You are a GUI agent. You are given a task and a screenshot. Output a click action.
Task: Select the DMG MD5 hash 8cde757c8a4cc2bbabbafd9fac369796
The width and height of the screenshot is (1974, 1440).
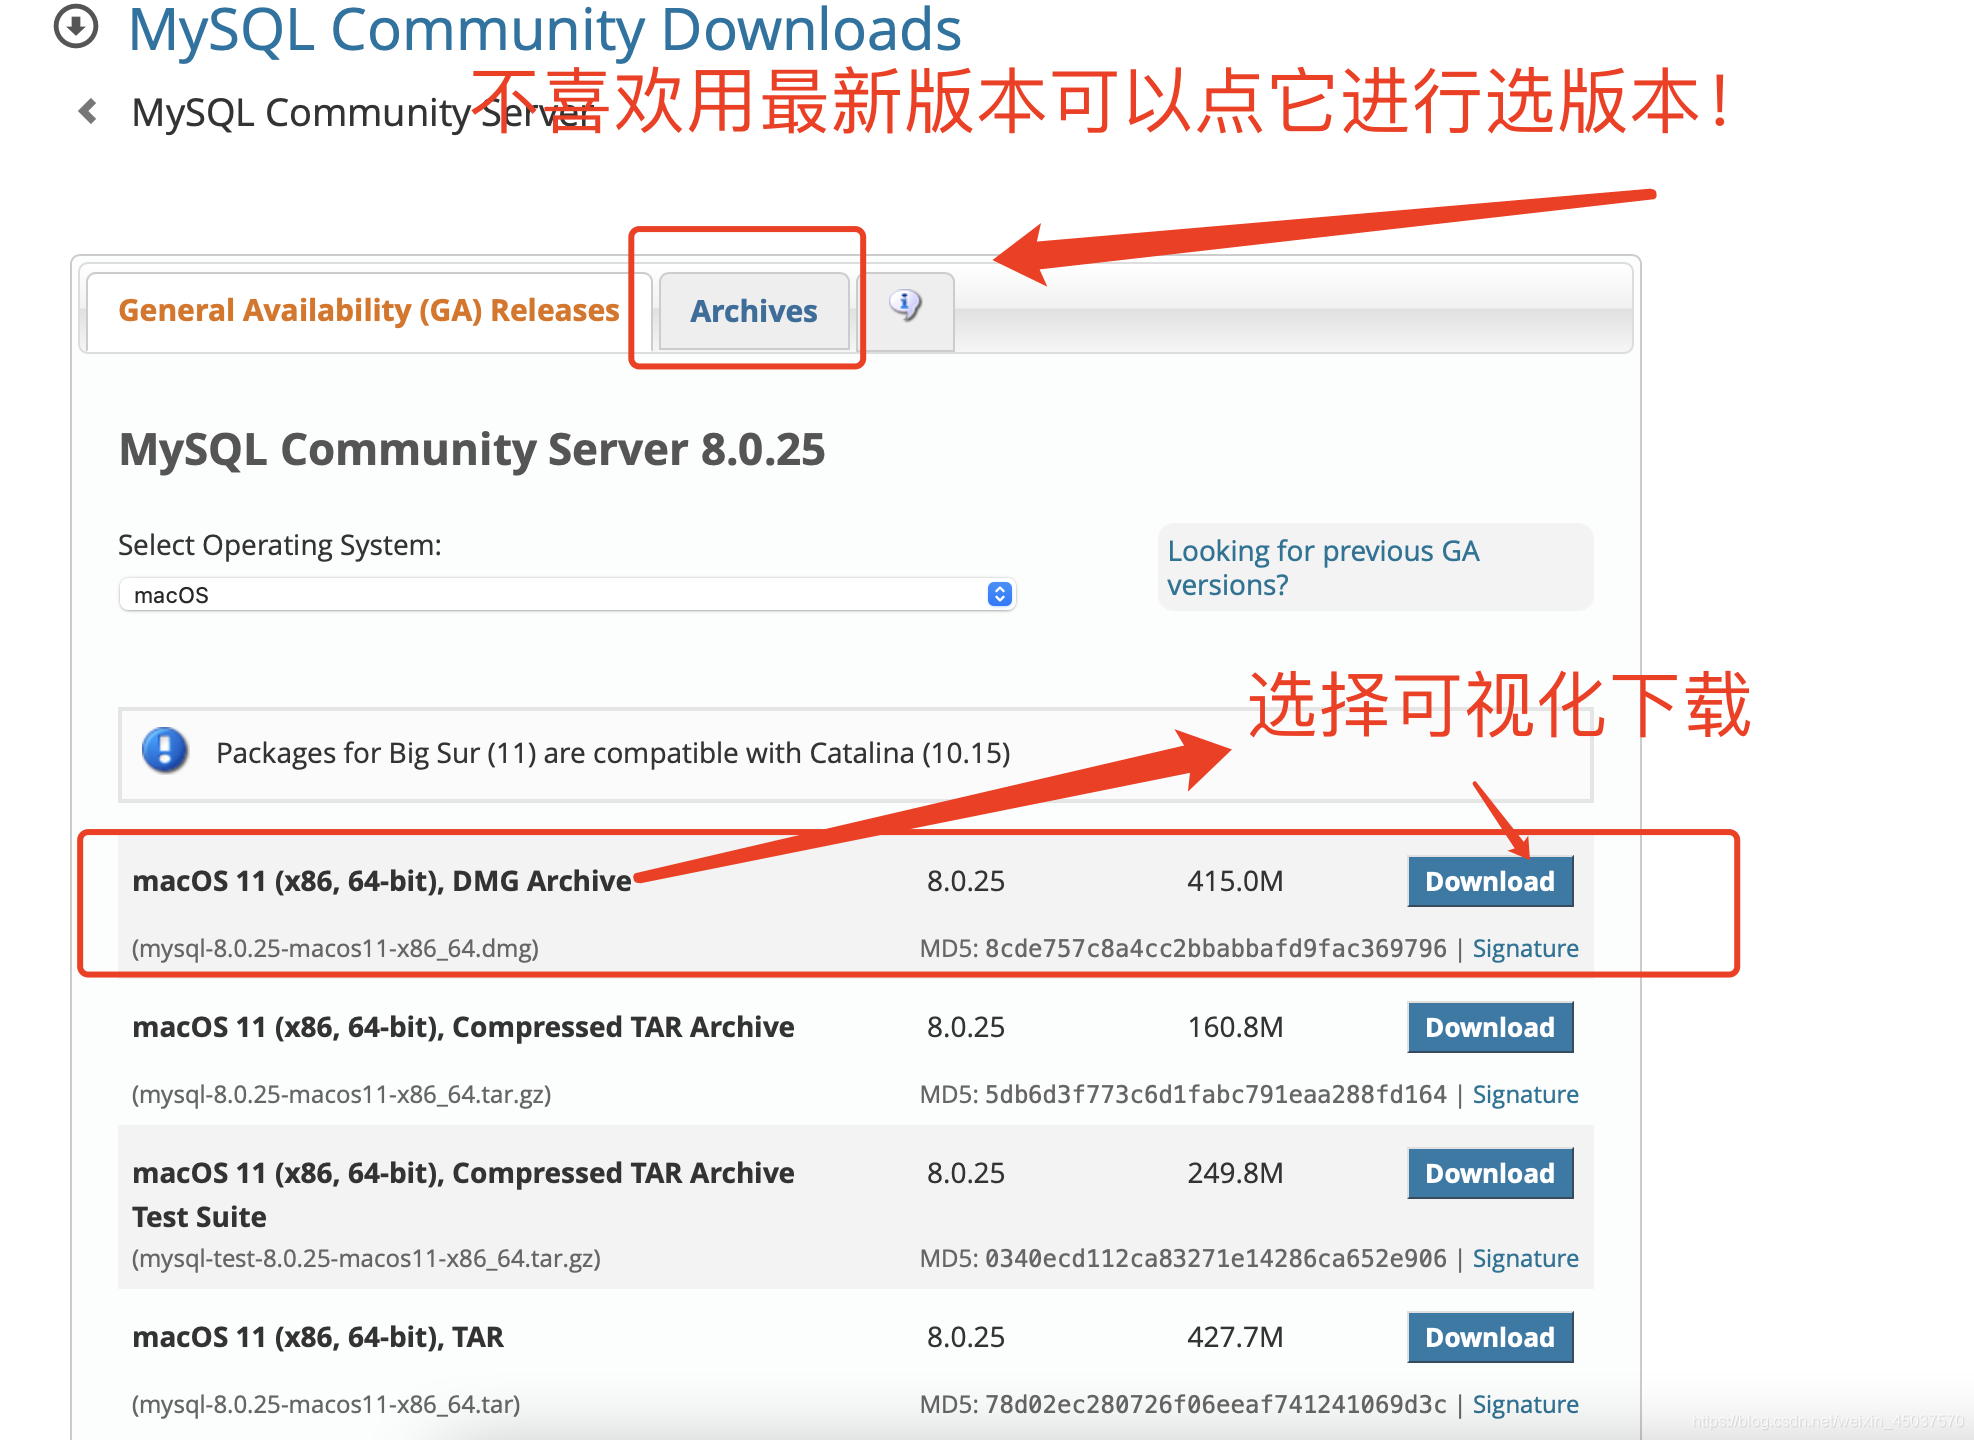click(x=1215, y=948)
